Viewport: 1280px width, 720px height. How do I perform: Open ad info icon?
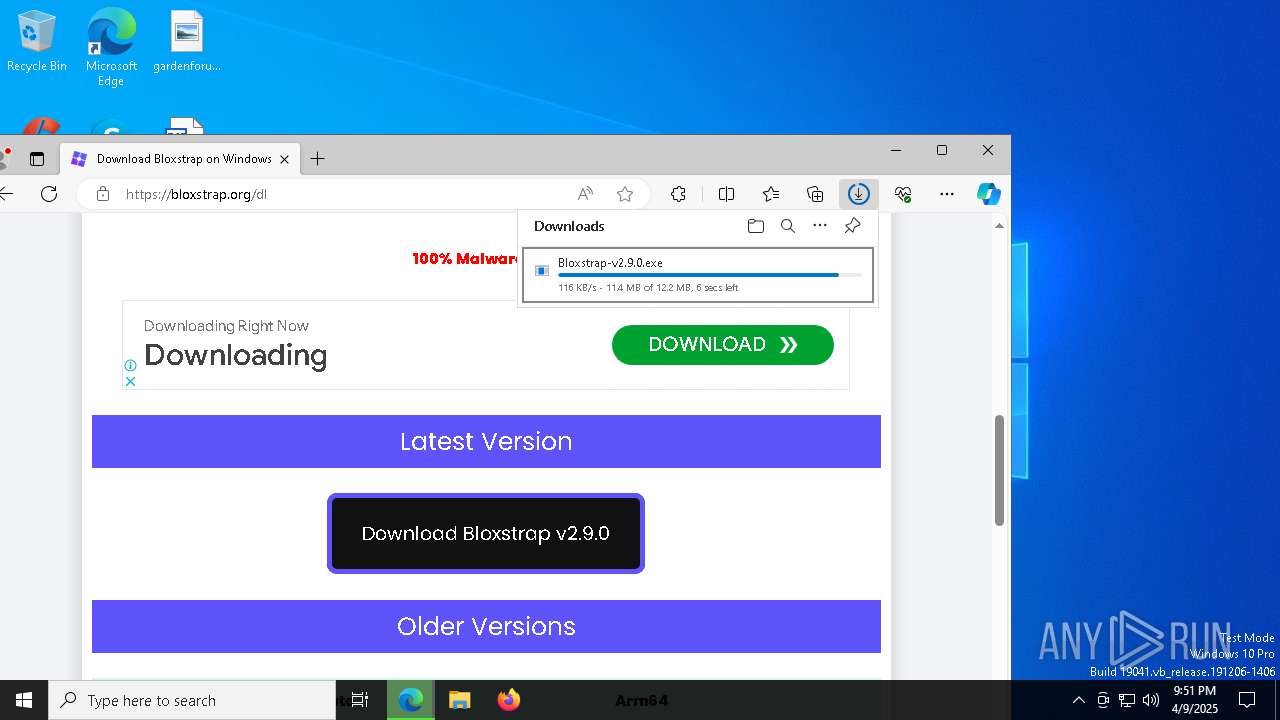pyautogui.click(x=130, y=366)
